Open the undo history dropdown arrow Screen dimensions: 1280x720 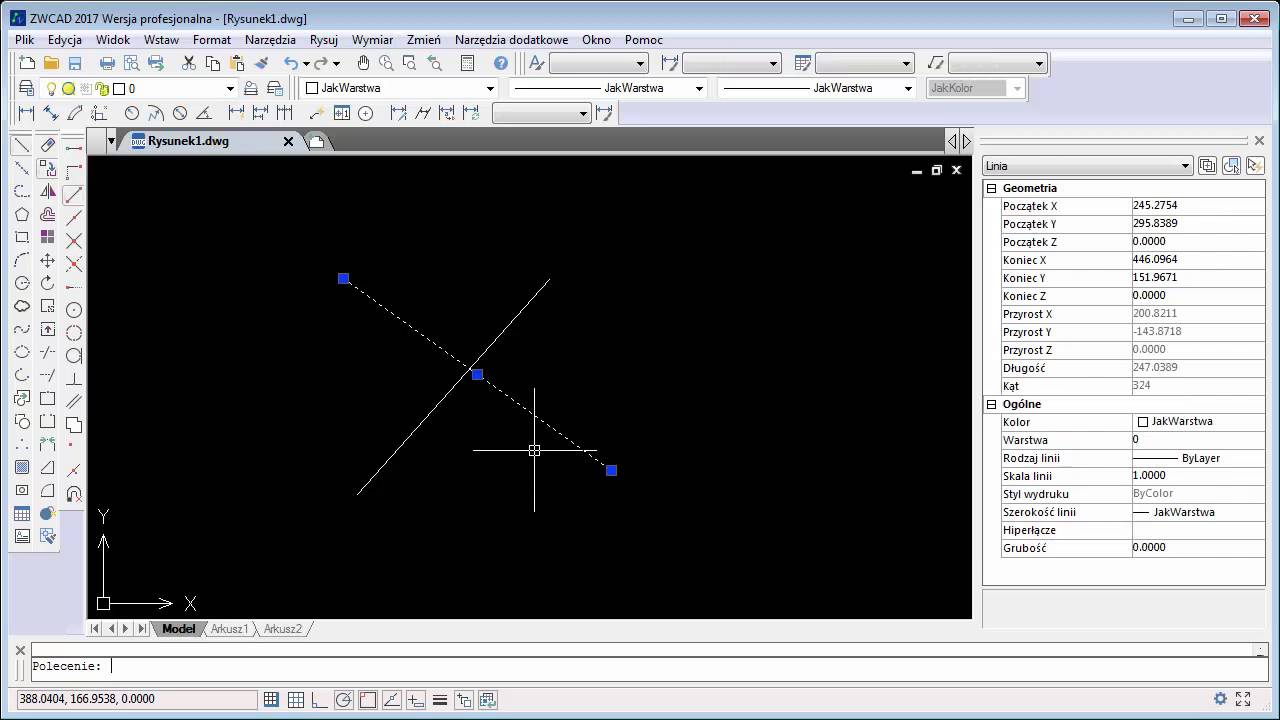pyautogui.click(x=305, y=64)
